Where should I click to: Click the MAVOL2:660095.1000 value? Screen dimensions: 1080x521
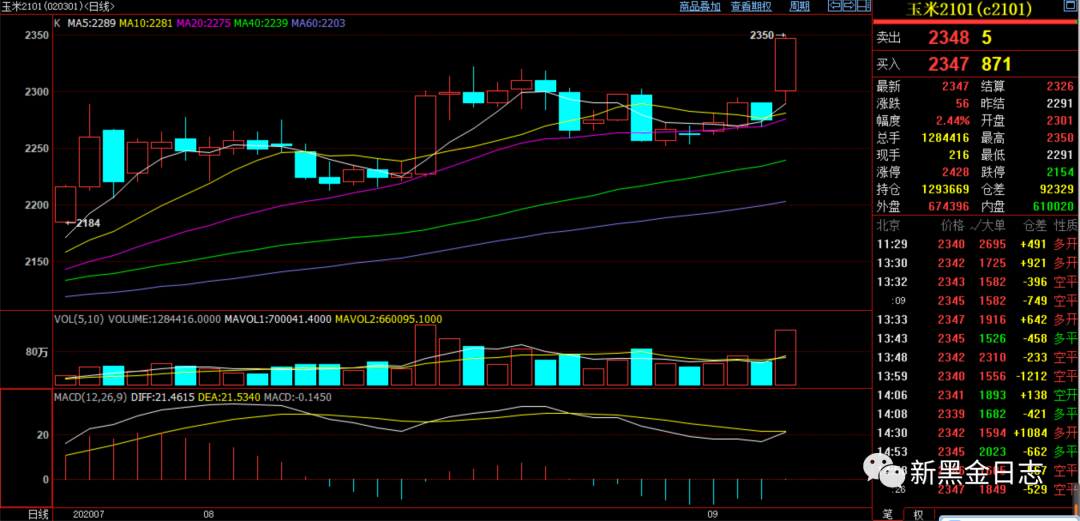[389, 319]
